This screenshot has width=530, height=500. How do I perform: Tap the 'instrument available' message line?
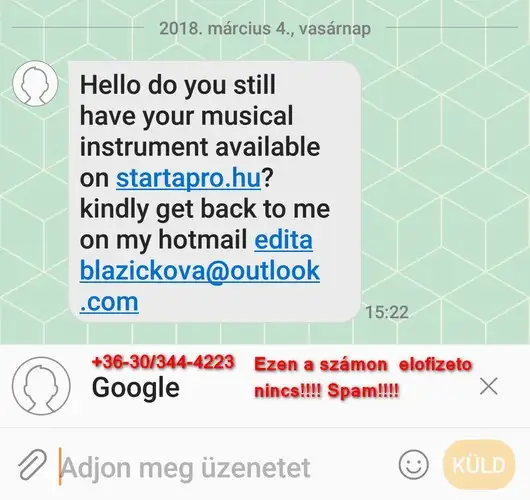point(200,147)
